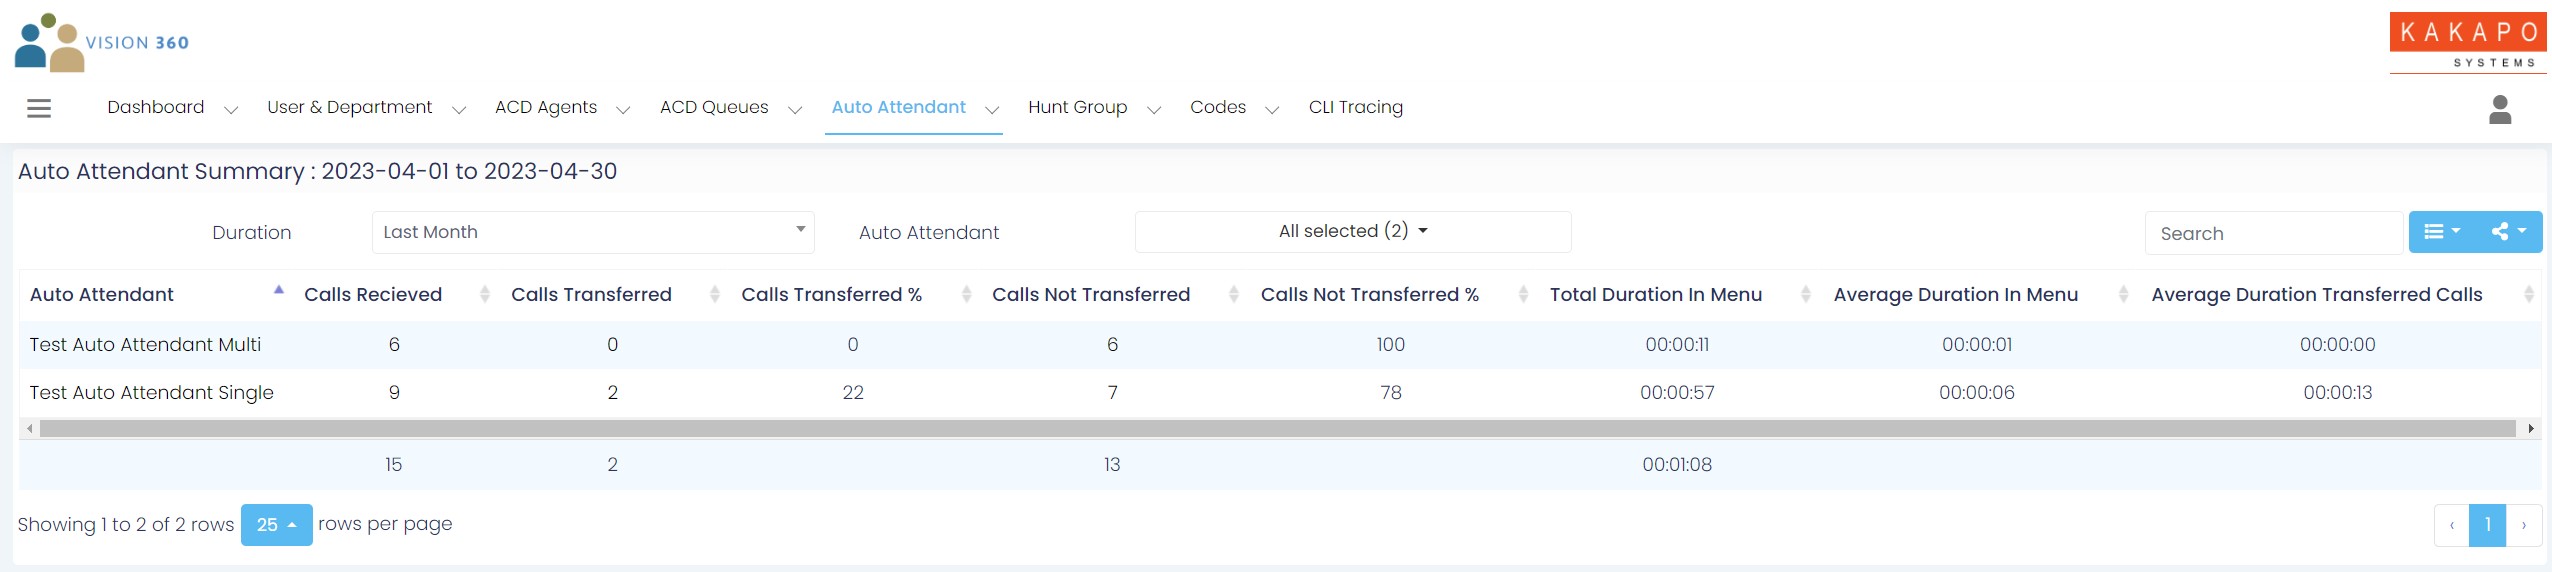Open the share export button

point(2509,232)
